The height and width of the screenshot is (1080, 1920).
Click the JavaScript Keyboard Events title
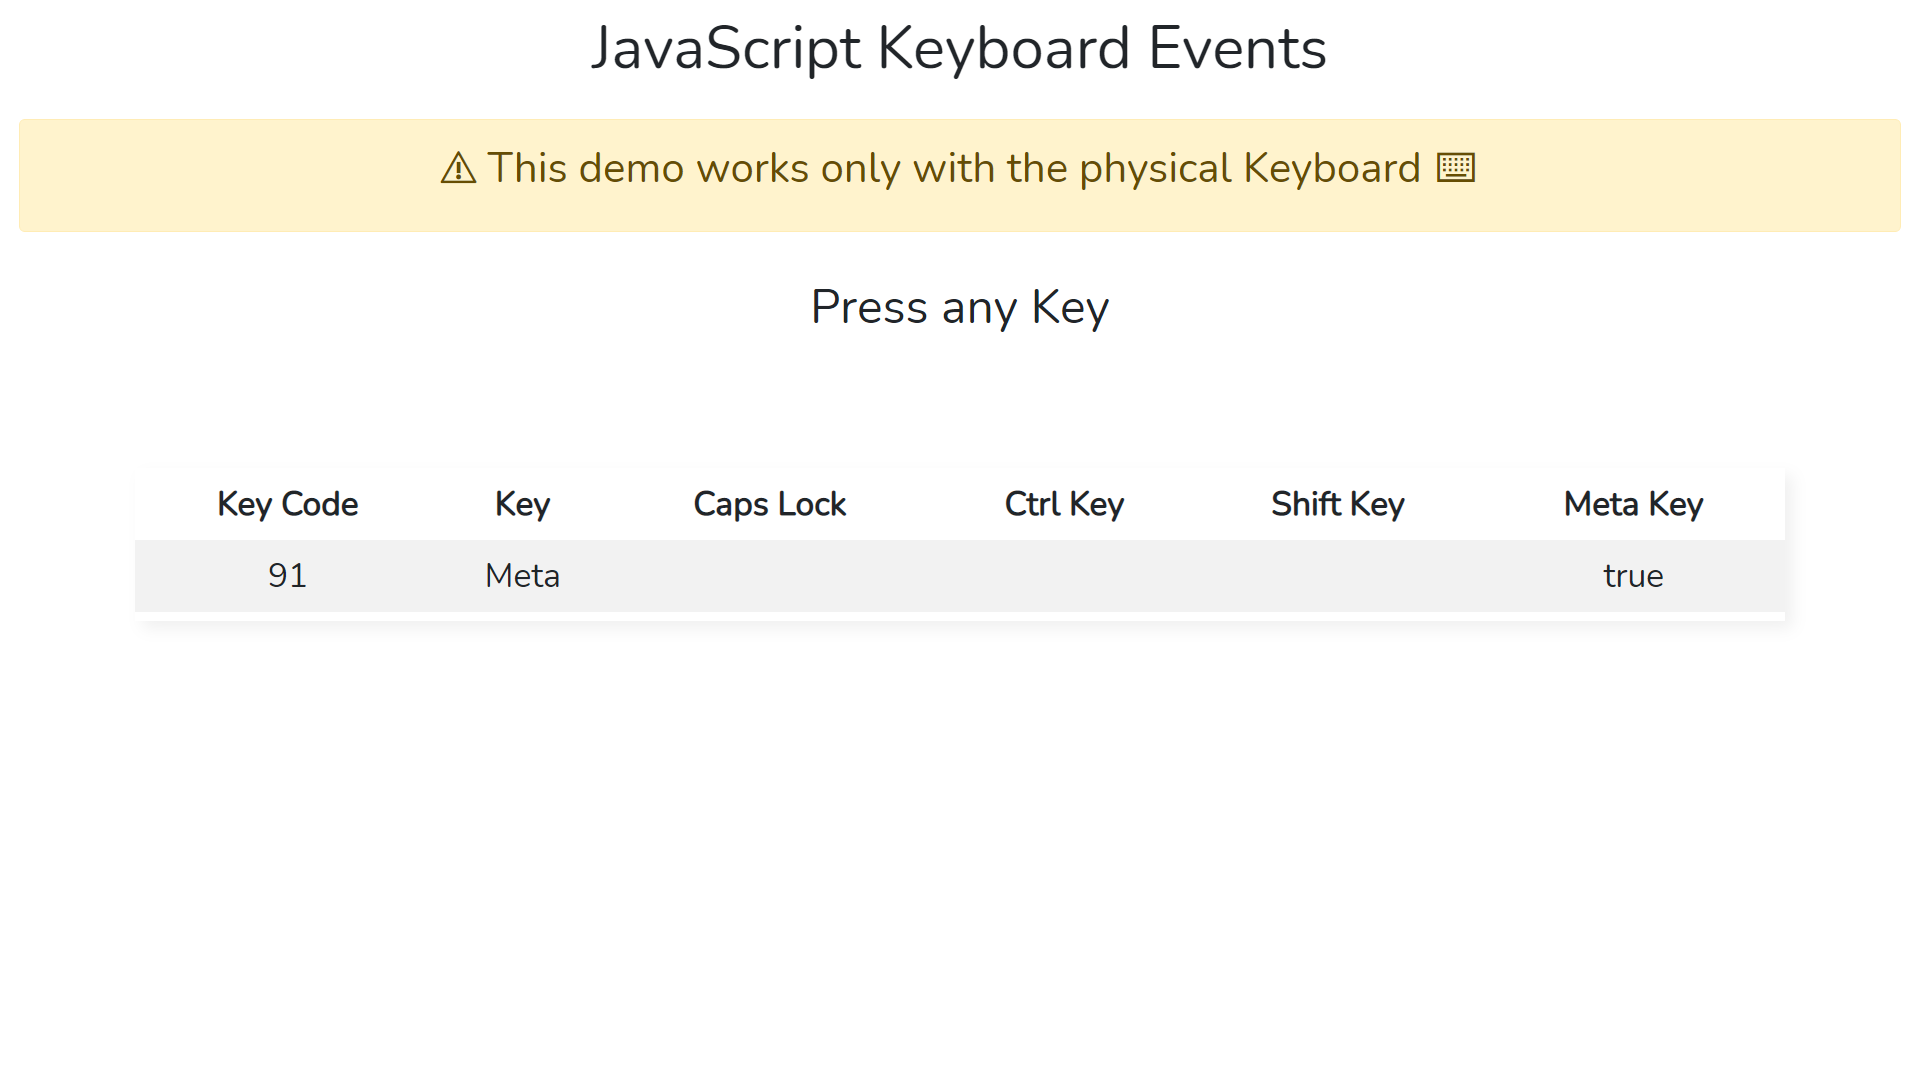[x=958, y=48]
